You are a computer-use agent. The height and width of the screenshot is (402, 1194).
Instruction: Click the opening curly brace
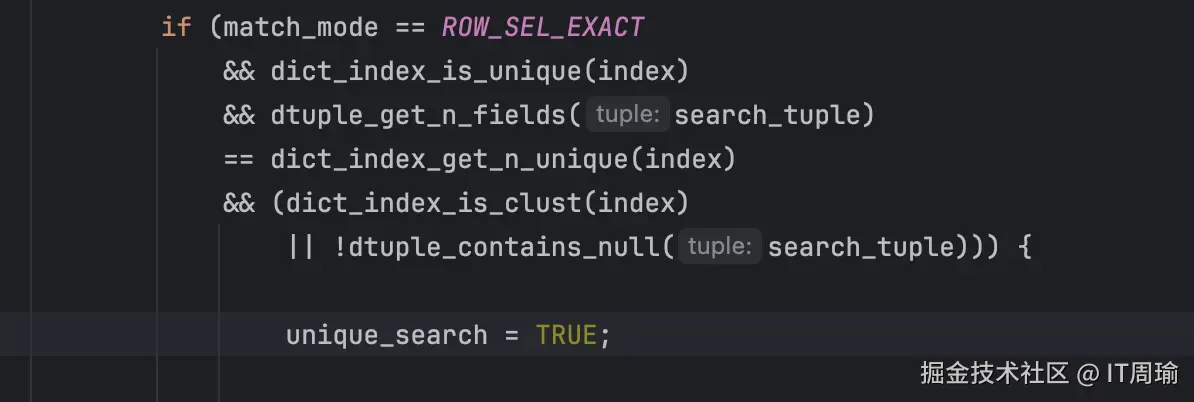tap(1022, 247)
